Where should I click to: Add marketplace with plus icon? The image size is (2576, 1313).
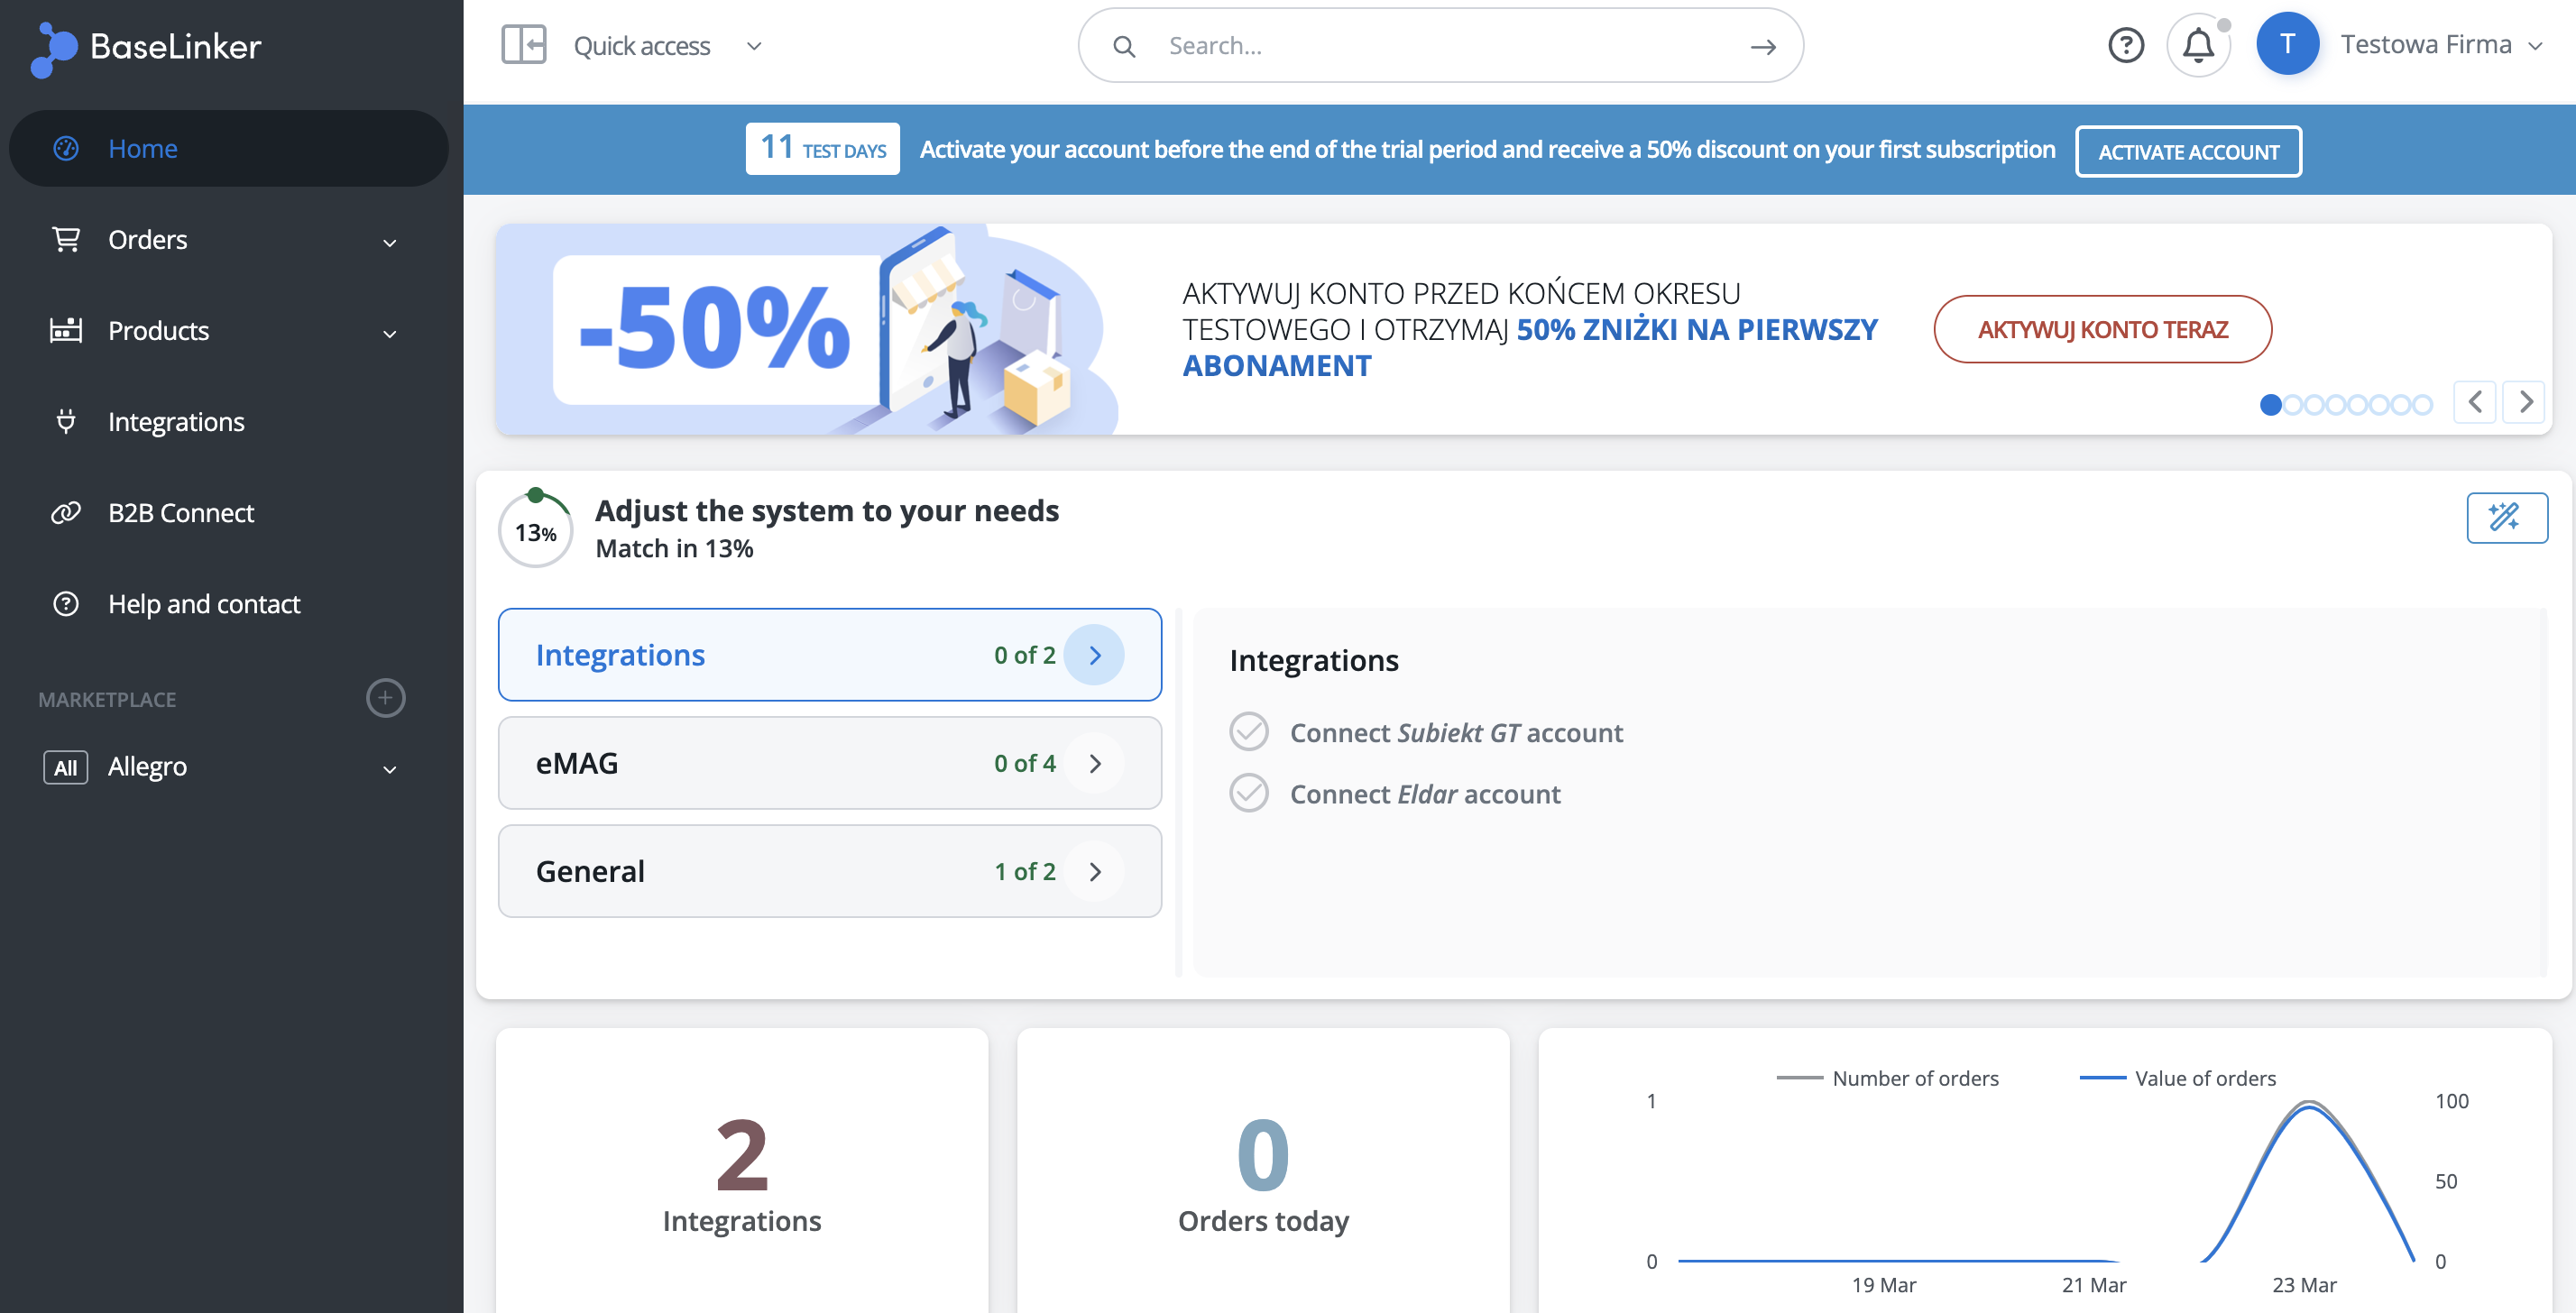click(x=385, y=697)
